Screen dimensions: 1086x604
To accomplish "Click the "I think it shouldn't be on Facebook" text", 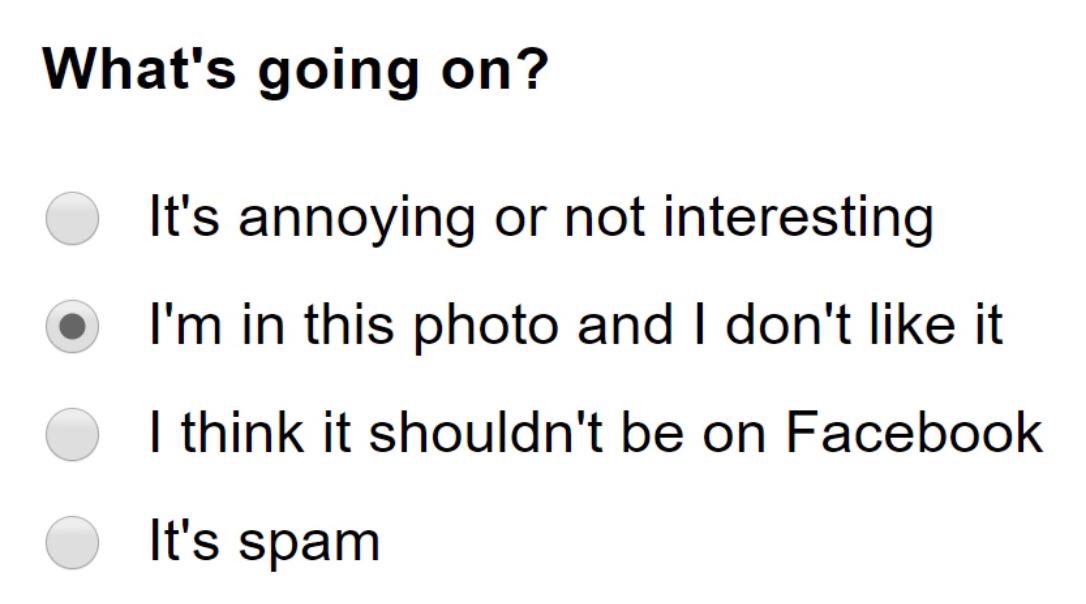I will (596, 433).
